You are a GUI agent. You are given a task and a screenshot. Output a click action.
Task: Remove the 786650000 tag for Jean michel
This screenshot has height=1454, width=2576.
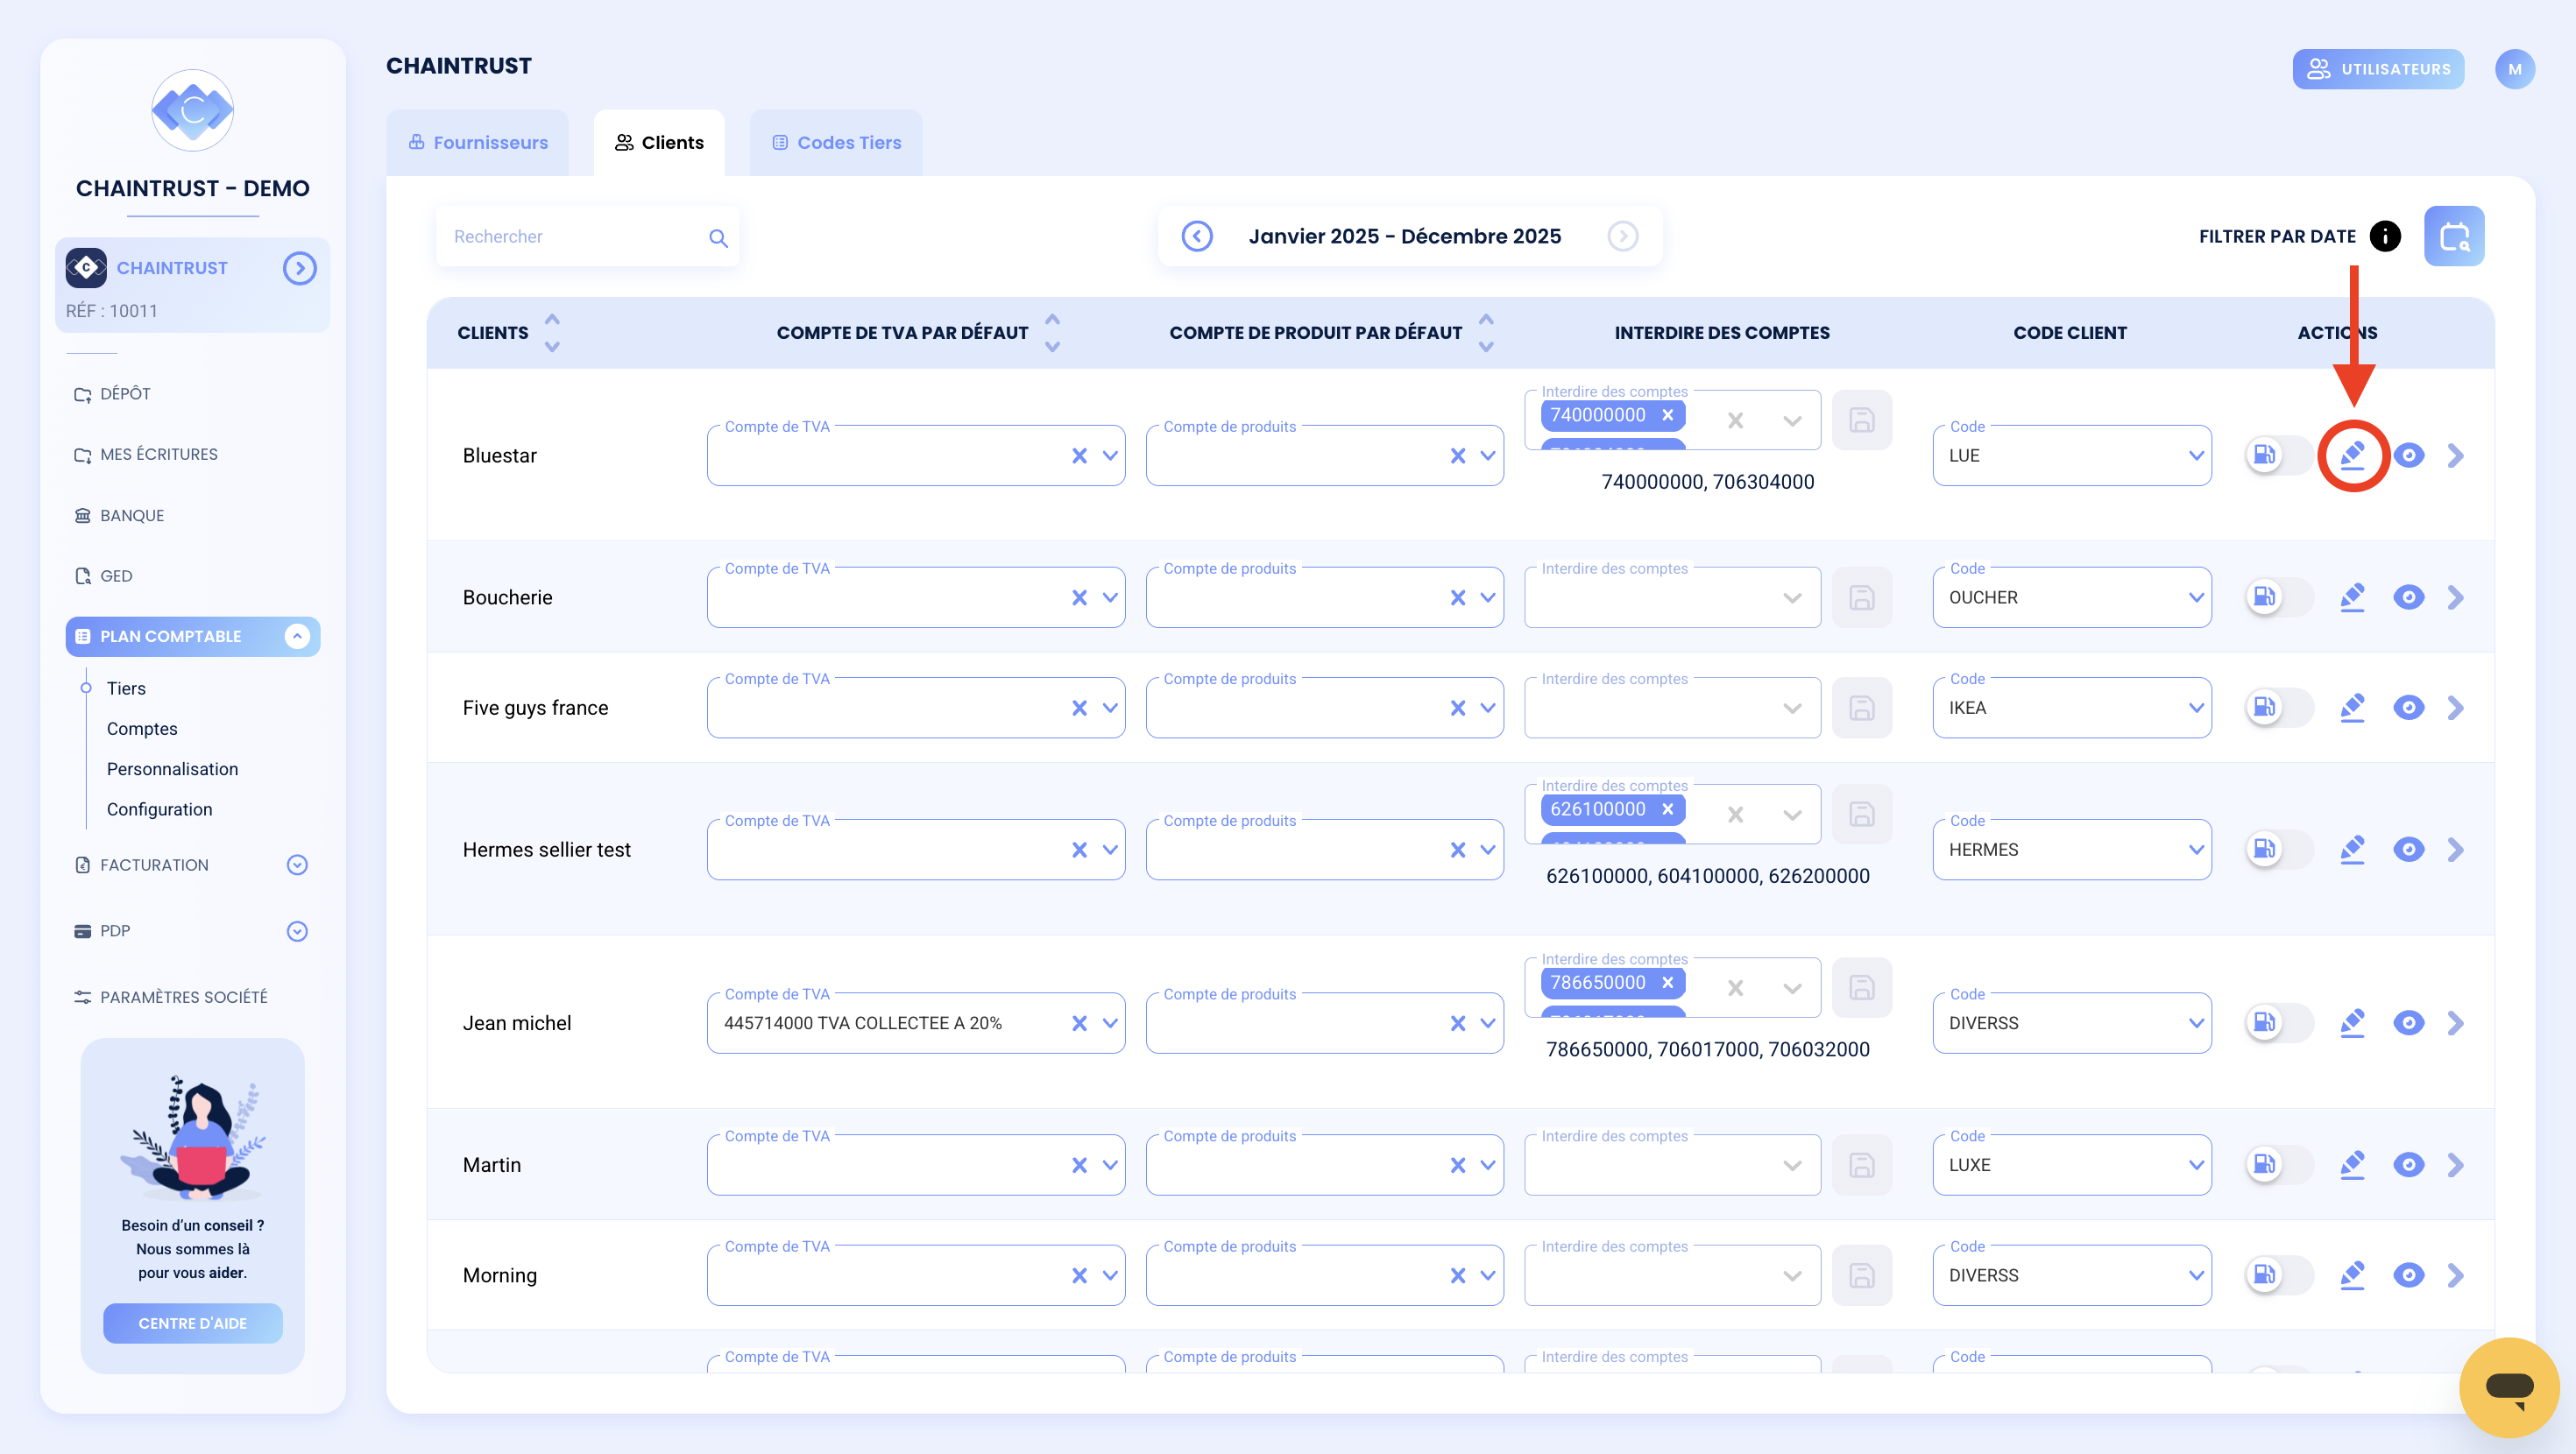[x=1667, y=982]
